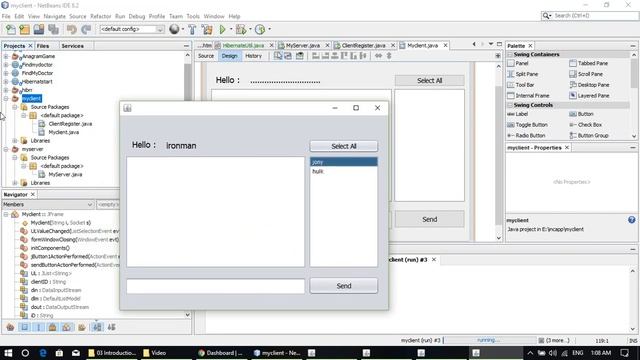Change vertical resizability icon

pyautogui.click(x=389, y=56)
